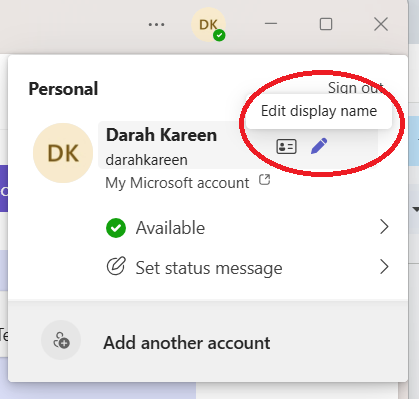The width and height of the screenshot is (419, 399).
Task: Click the large DK profile picture
Action: (63, 153)
